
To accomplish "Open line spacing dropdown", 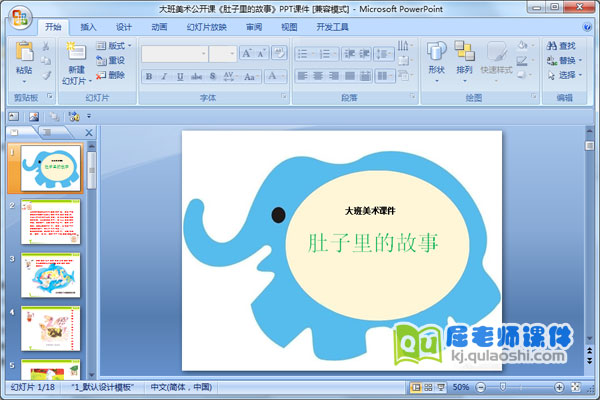I will [x=391, y=54].
